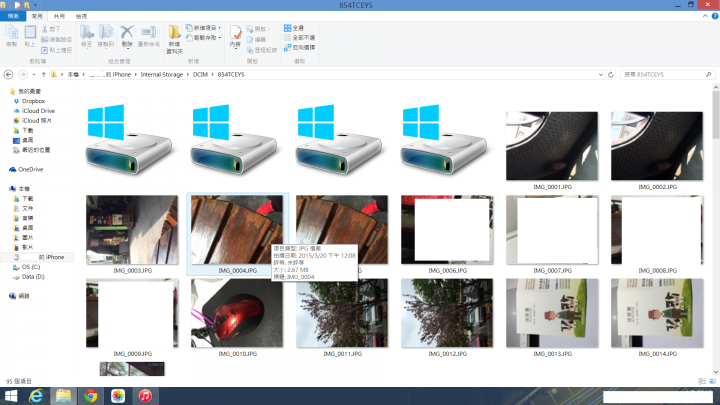
Task: Click the Forward arrow navigation button
Action: tap(22, 74)
